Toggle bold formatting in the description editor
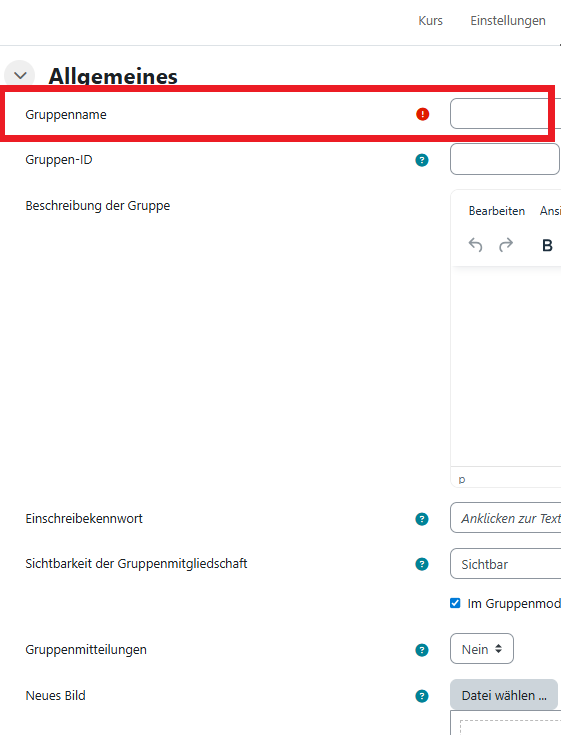Viewport: 561px width, 735px height. [547, 245]
